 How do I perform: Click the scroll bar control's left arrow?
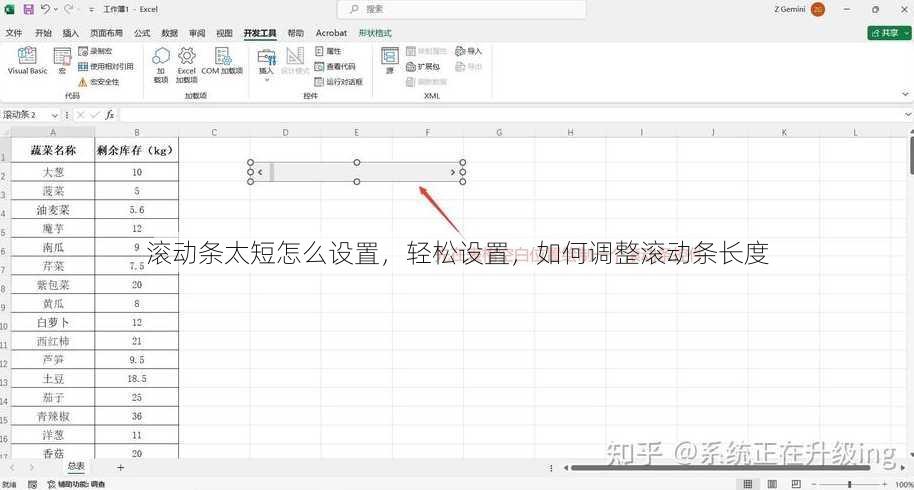click(x=260, y=172)
